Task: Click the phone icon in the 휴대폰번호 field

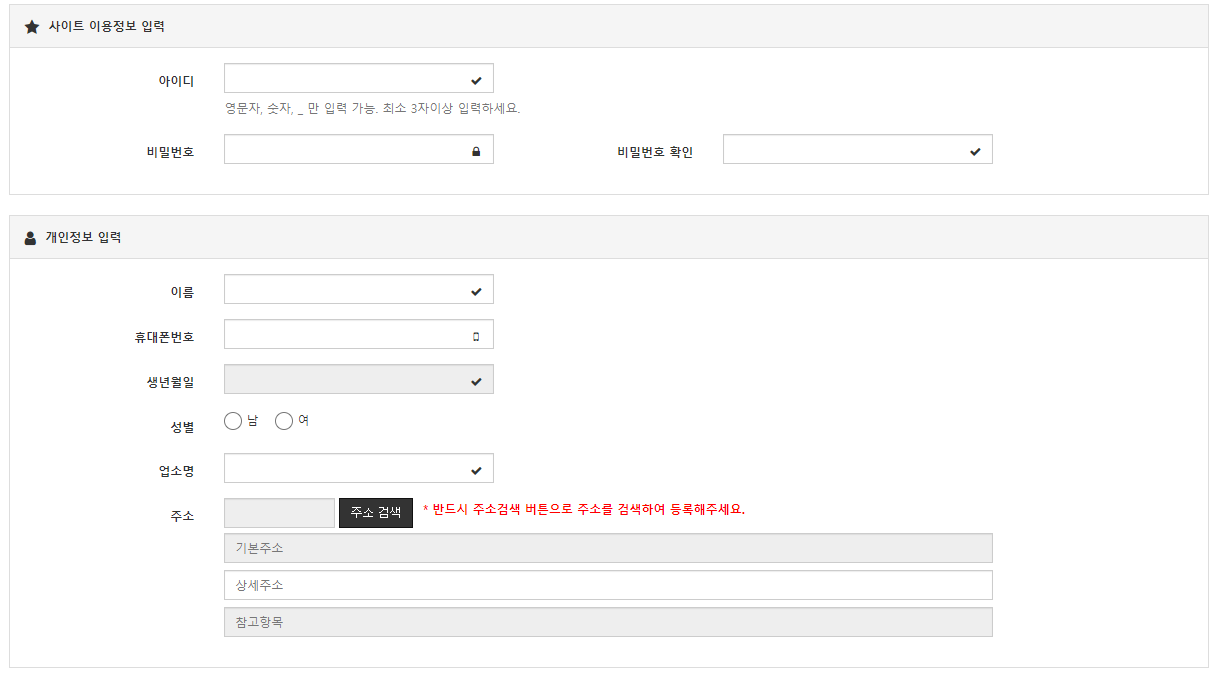Action: point(478,333)
